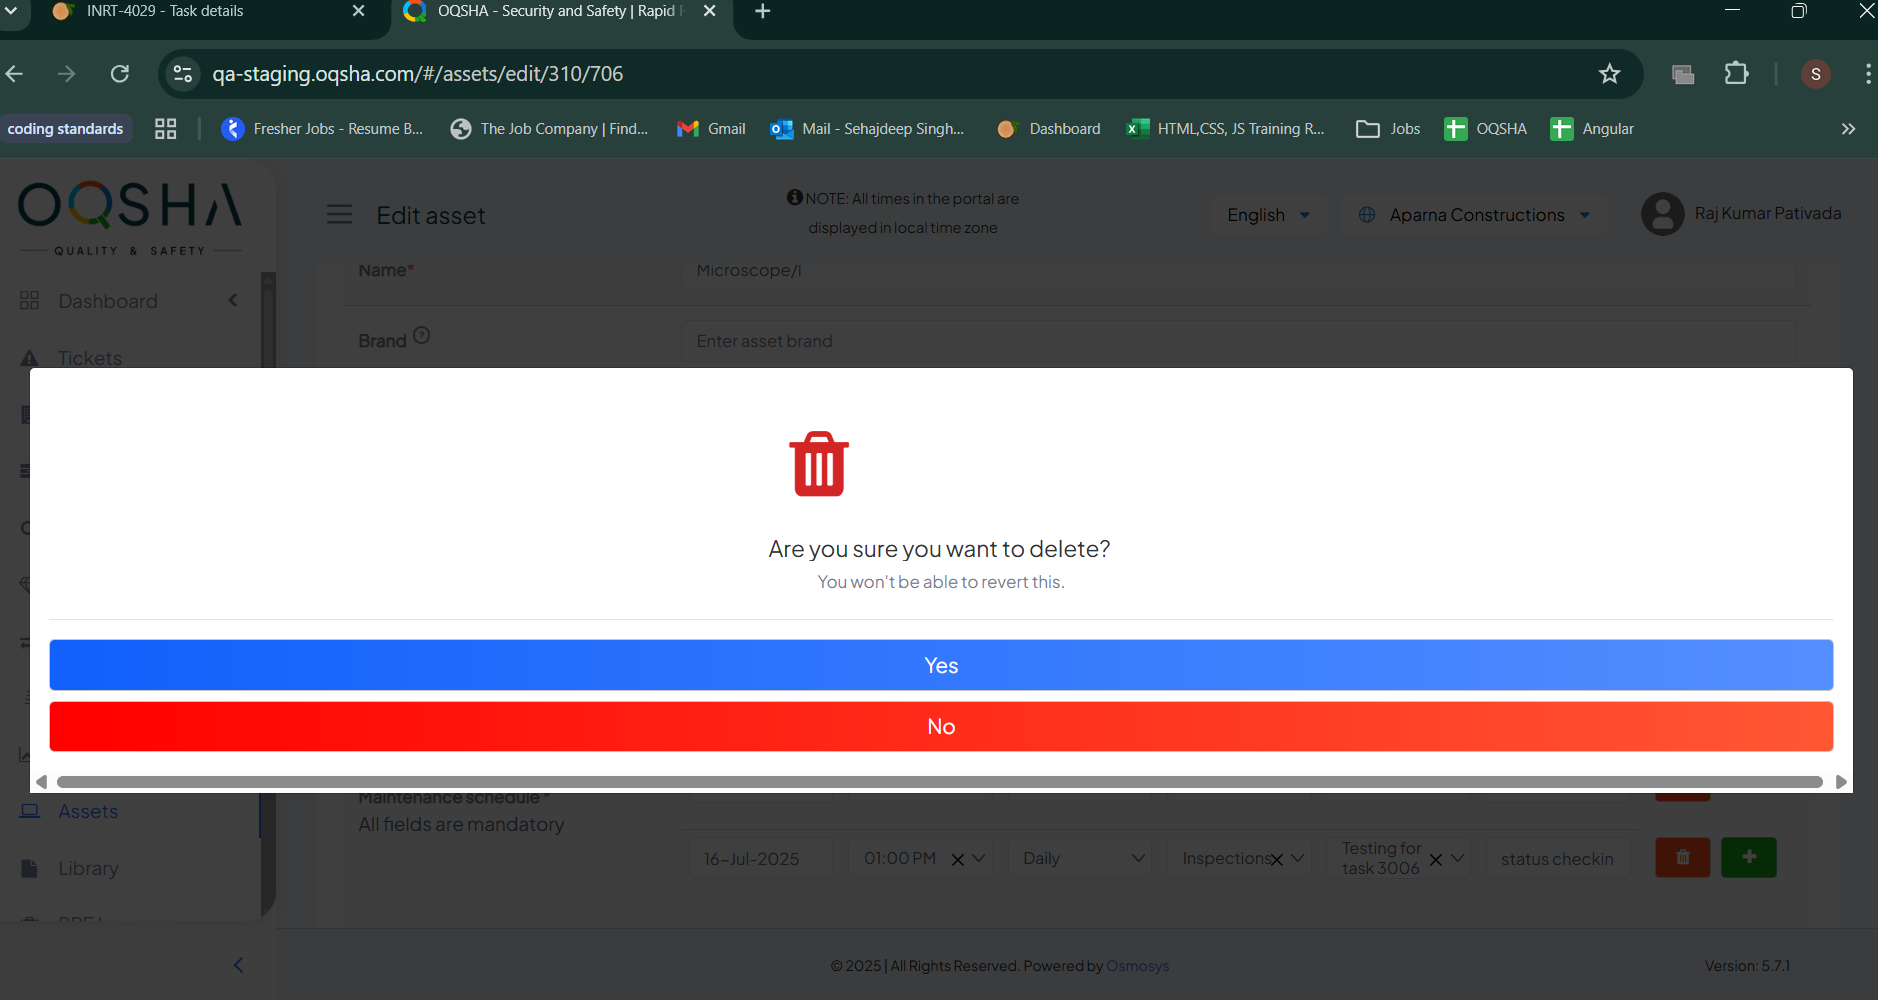Follow the Osmosys footer link

point(1137,966)
